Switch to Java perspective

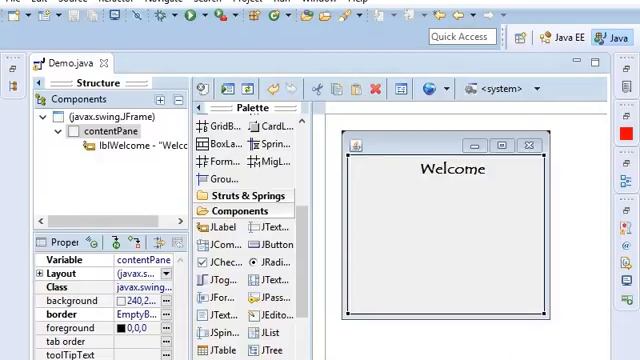(x=611, y=38)
